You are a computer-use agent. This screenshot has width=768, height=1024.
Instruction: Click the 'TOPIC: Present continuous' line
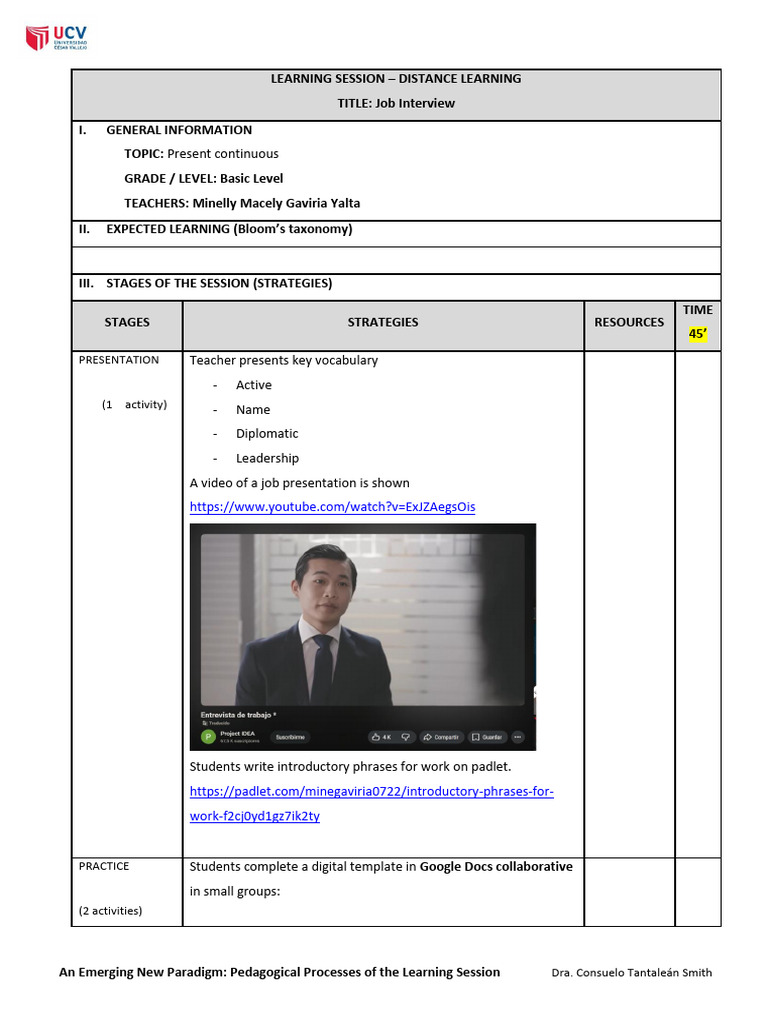coord(201,153)
